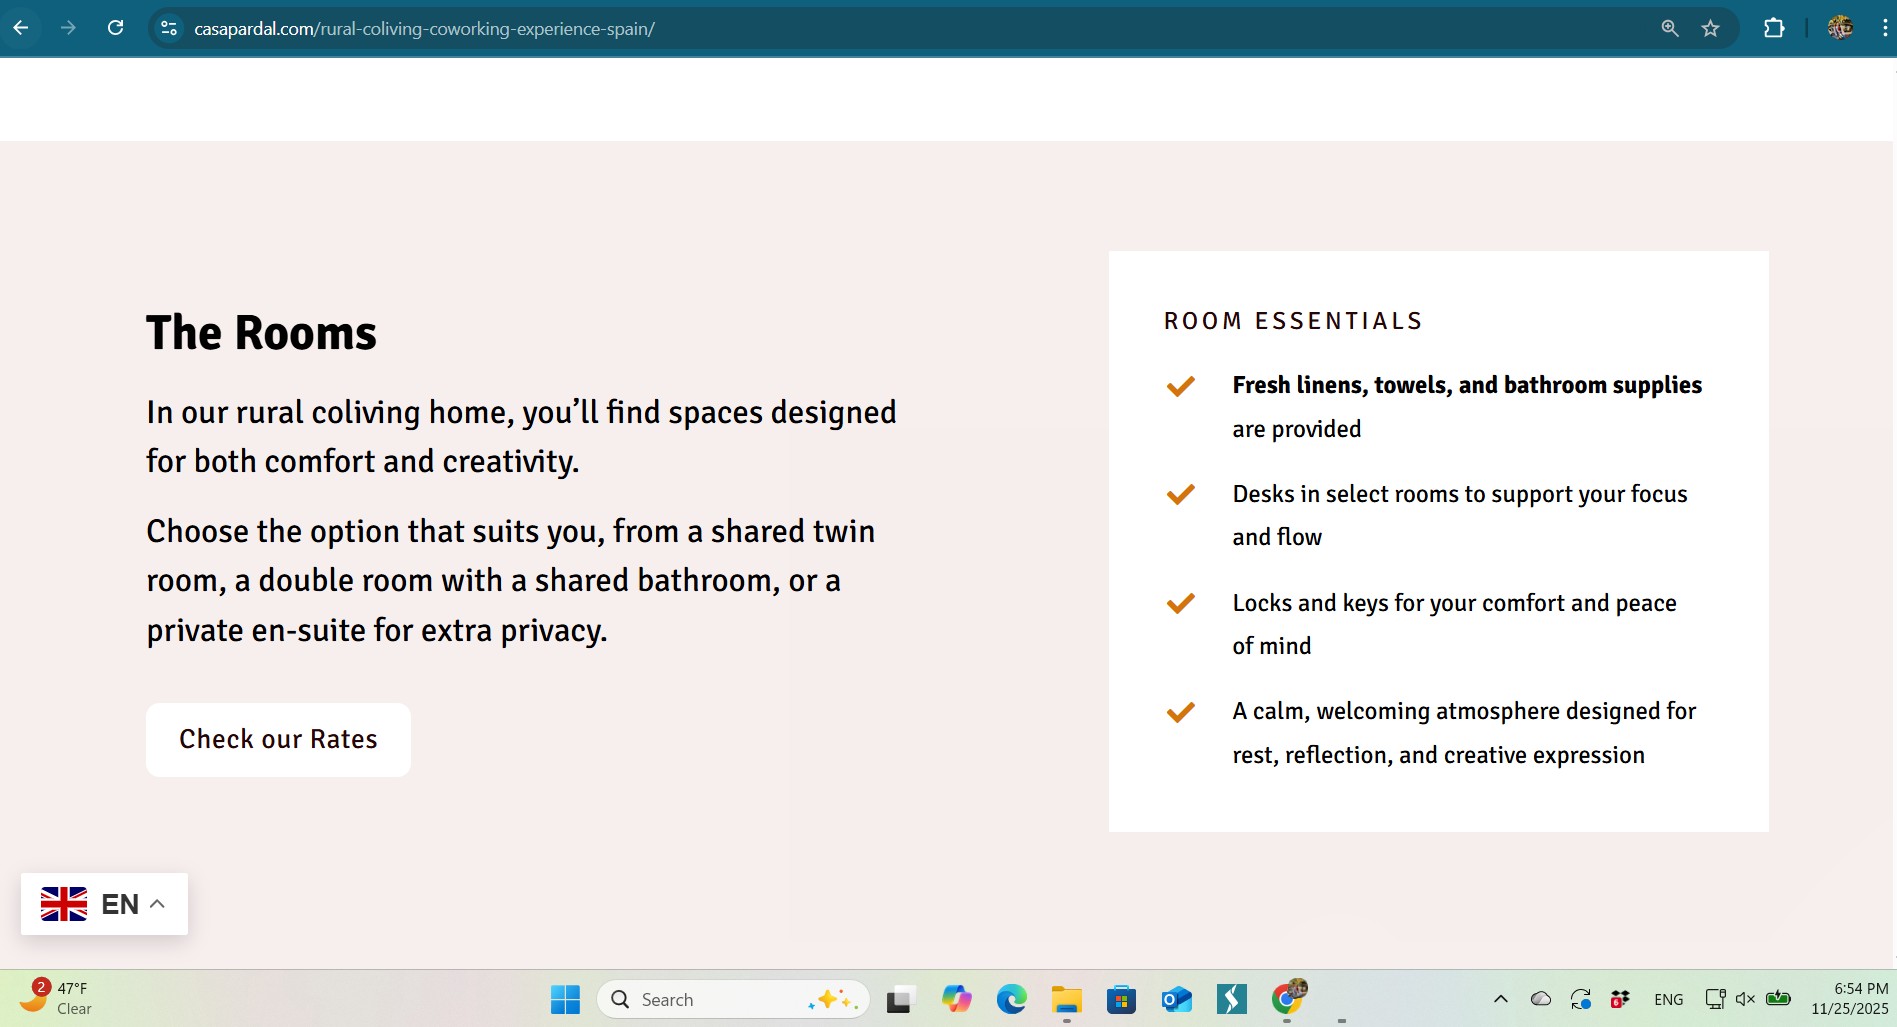This screenshot has height=1027, width=1897.
Task: Bookmark this page with the star
Action: (x=1711, y=29)
